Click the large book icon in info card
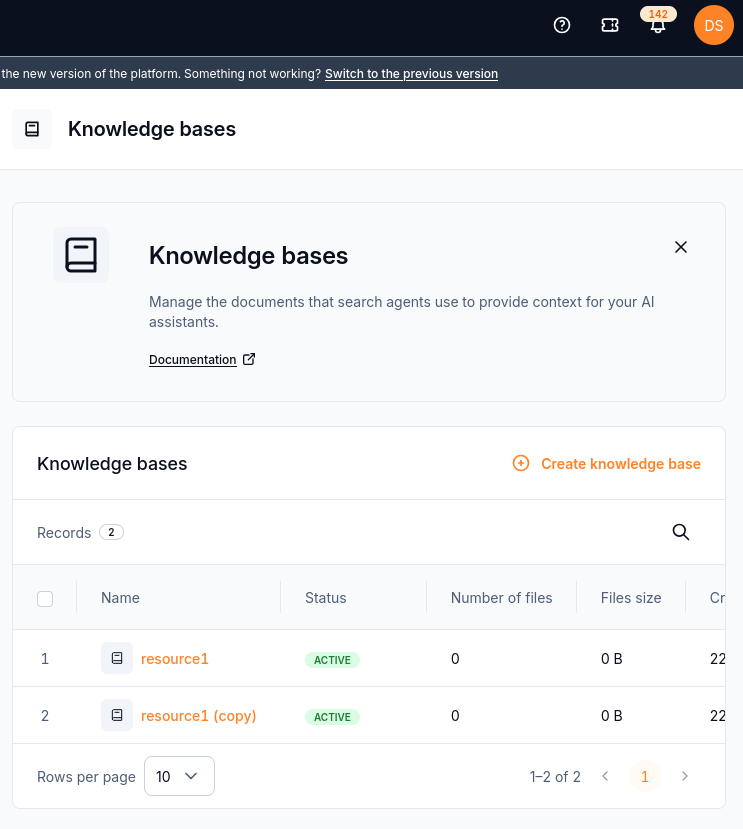The image size is (743, 829). pos(81,255)
